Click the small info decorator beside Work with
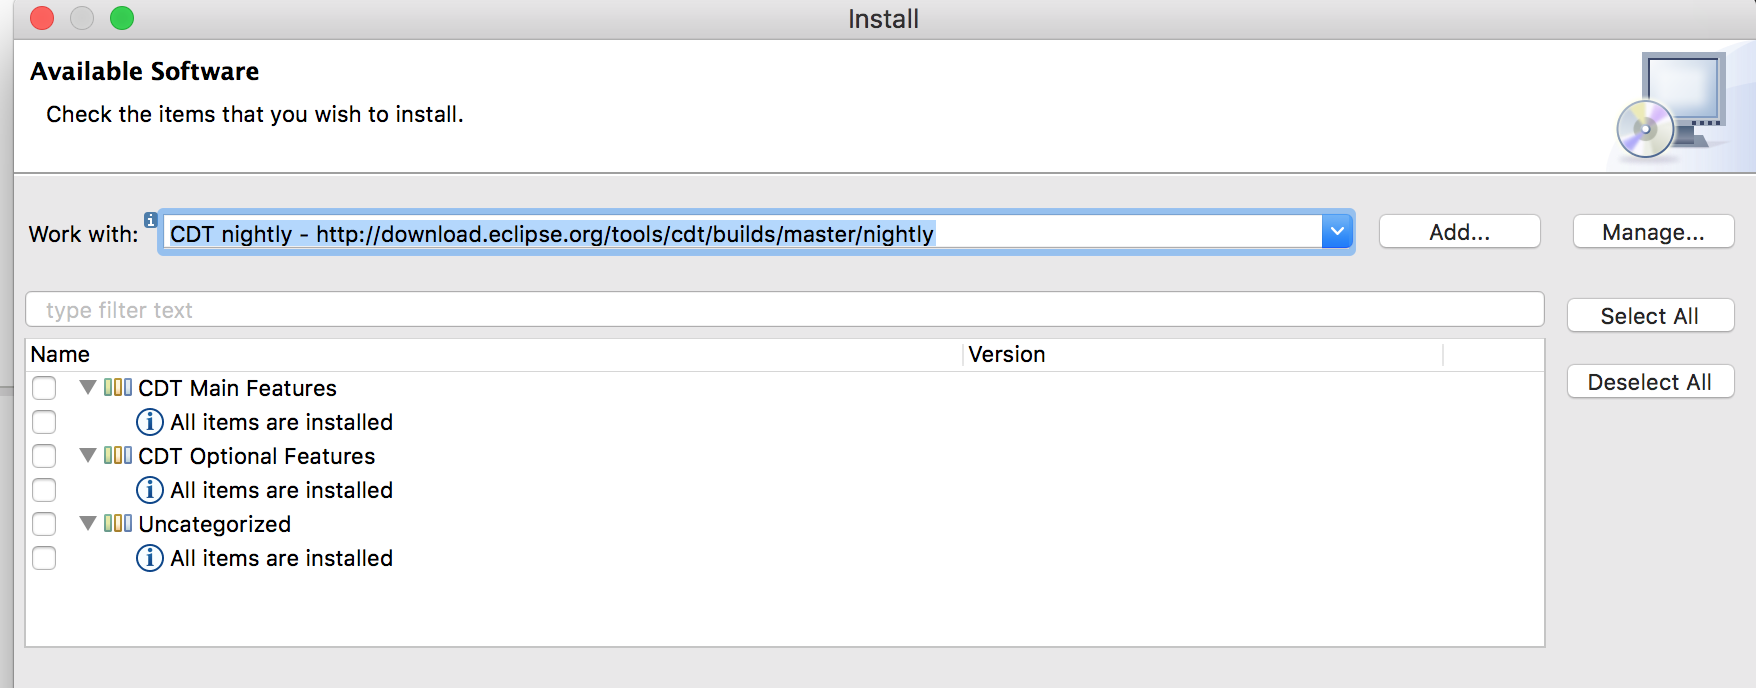This screenshot has width=1756, height=688. coord(151,219)
